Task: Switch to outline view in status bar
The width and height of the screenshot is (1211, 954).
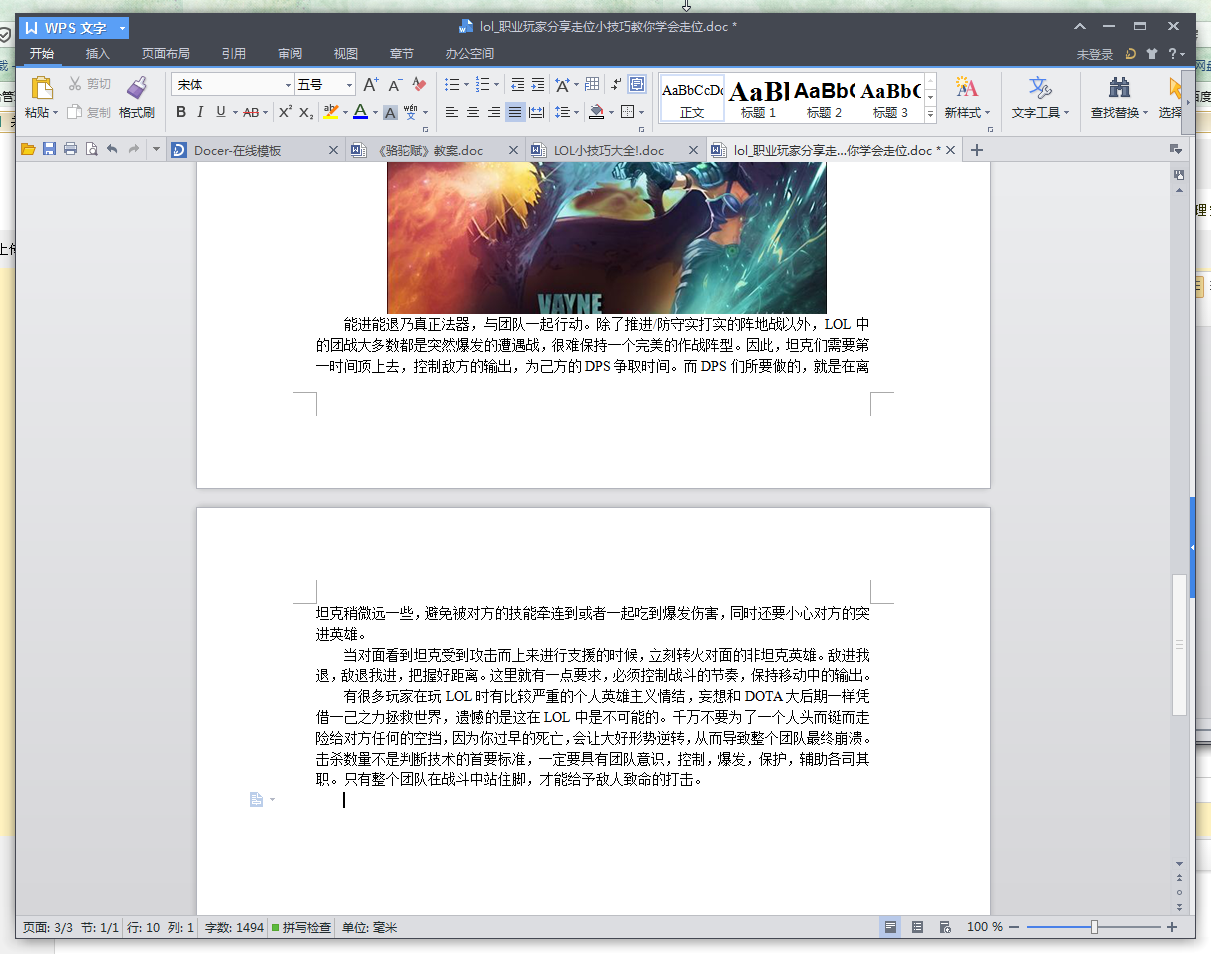Action: pyautogui.click(x=917, y=928)
